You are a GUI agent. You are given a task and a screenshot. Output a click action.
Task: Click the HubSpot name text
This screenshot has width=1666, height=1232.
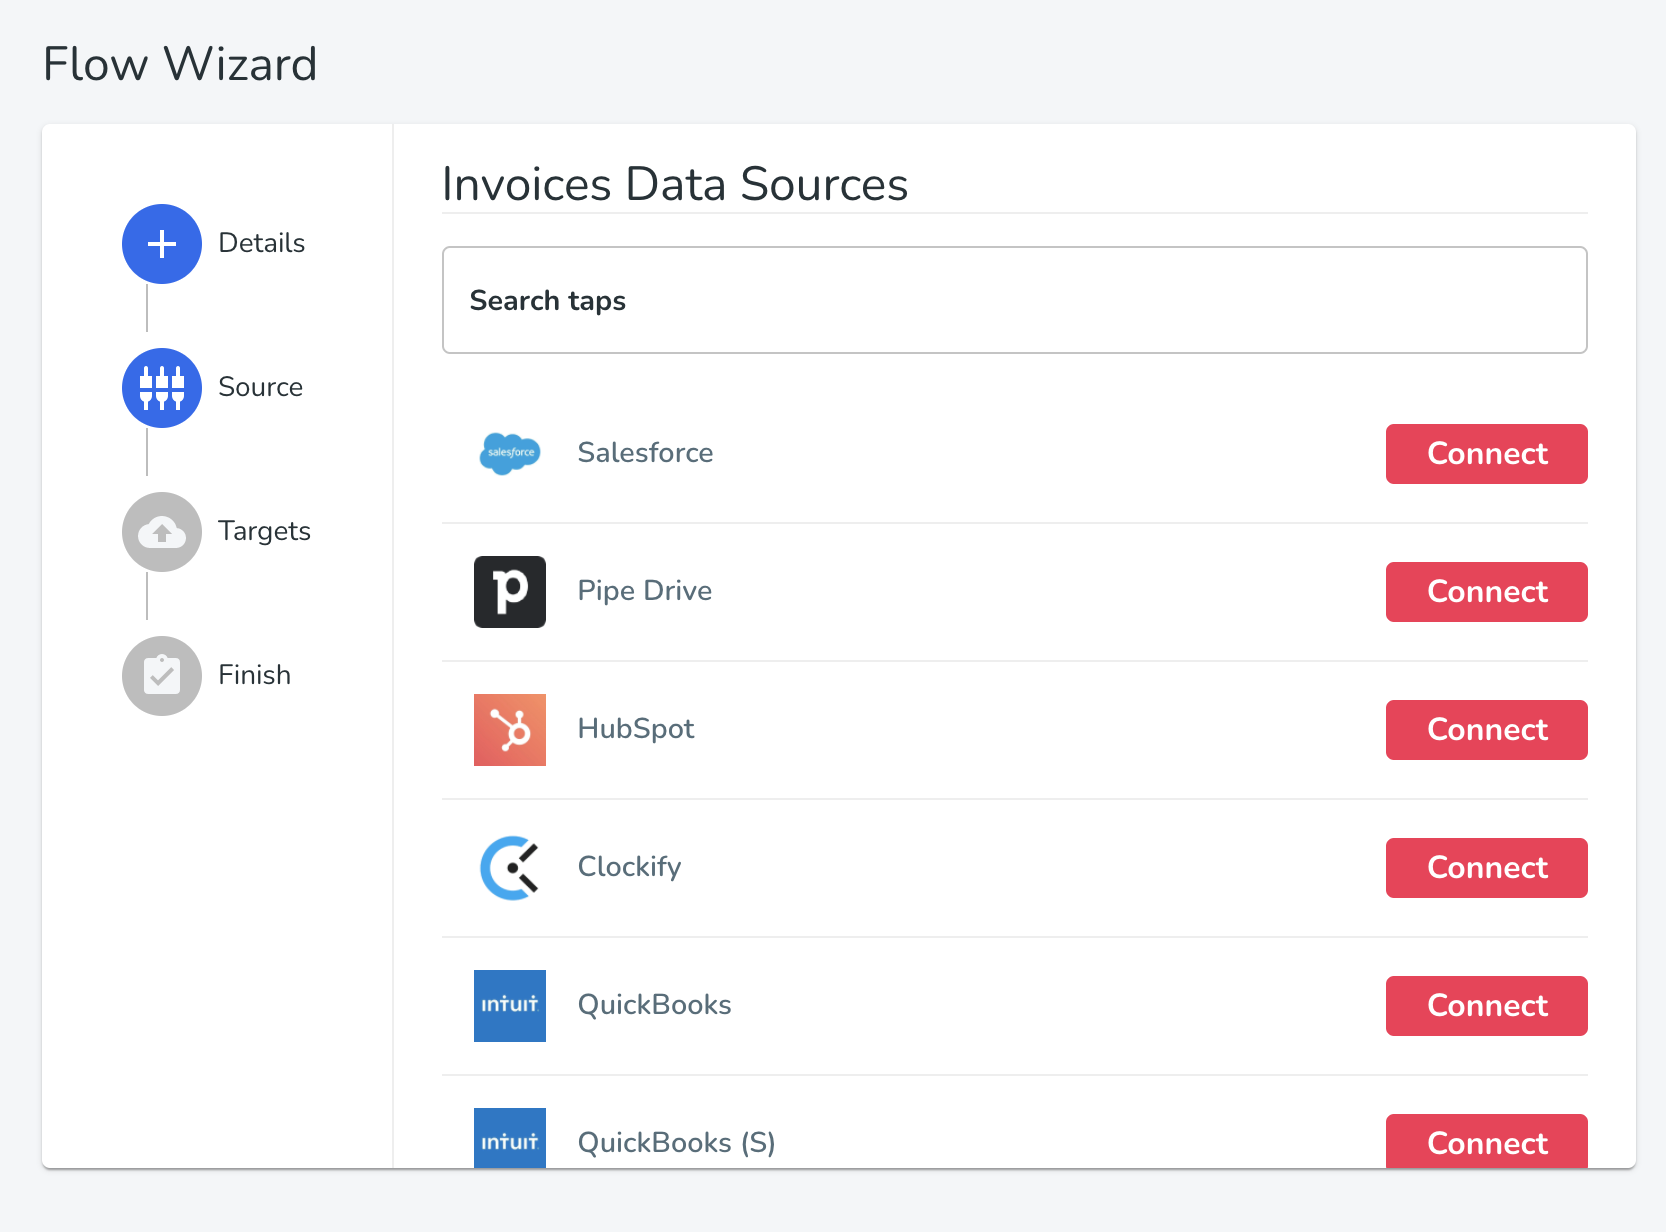(636, 729)
